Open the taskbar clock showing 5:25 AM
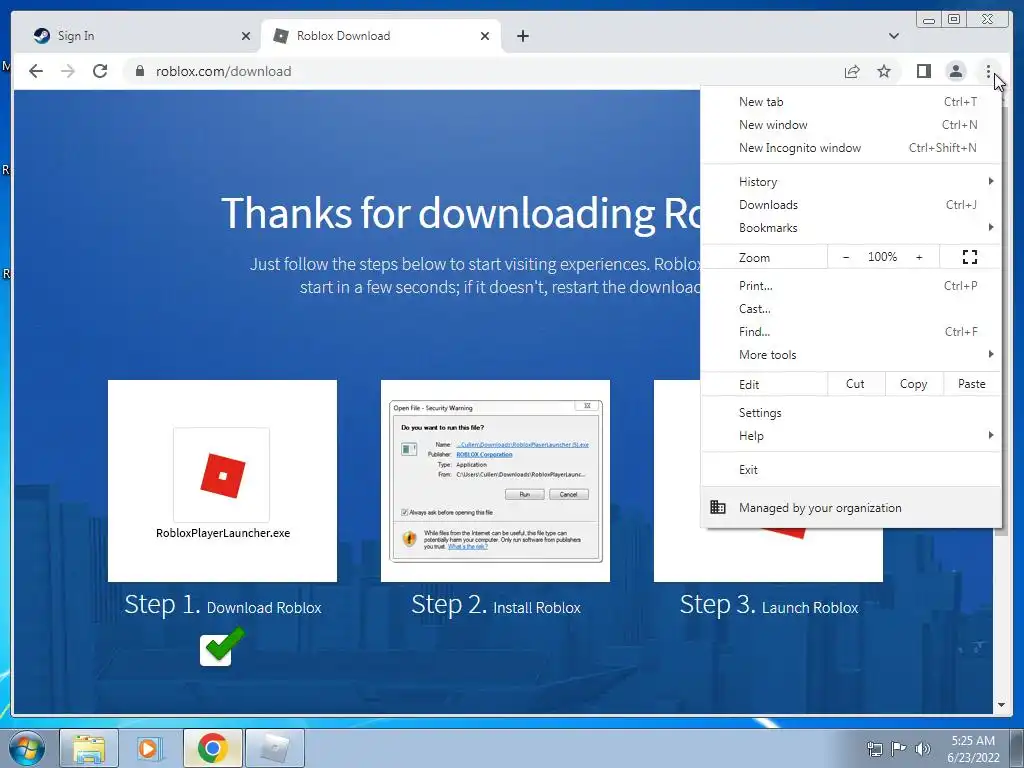Image resolution: width=1024 pixels, height=768 pixels. (973, 749)
